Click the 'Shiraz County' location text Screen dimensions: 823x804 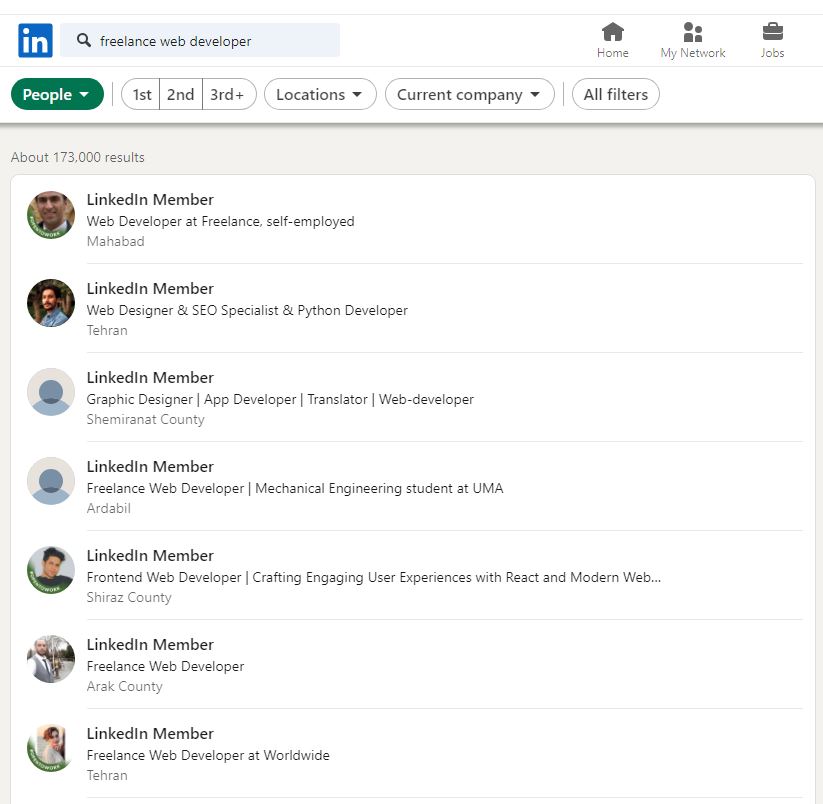click(x=129, y=597)
